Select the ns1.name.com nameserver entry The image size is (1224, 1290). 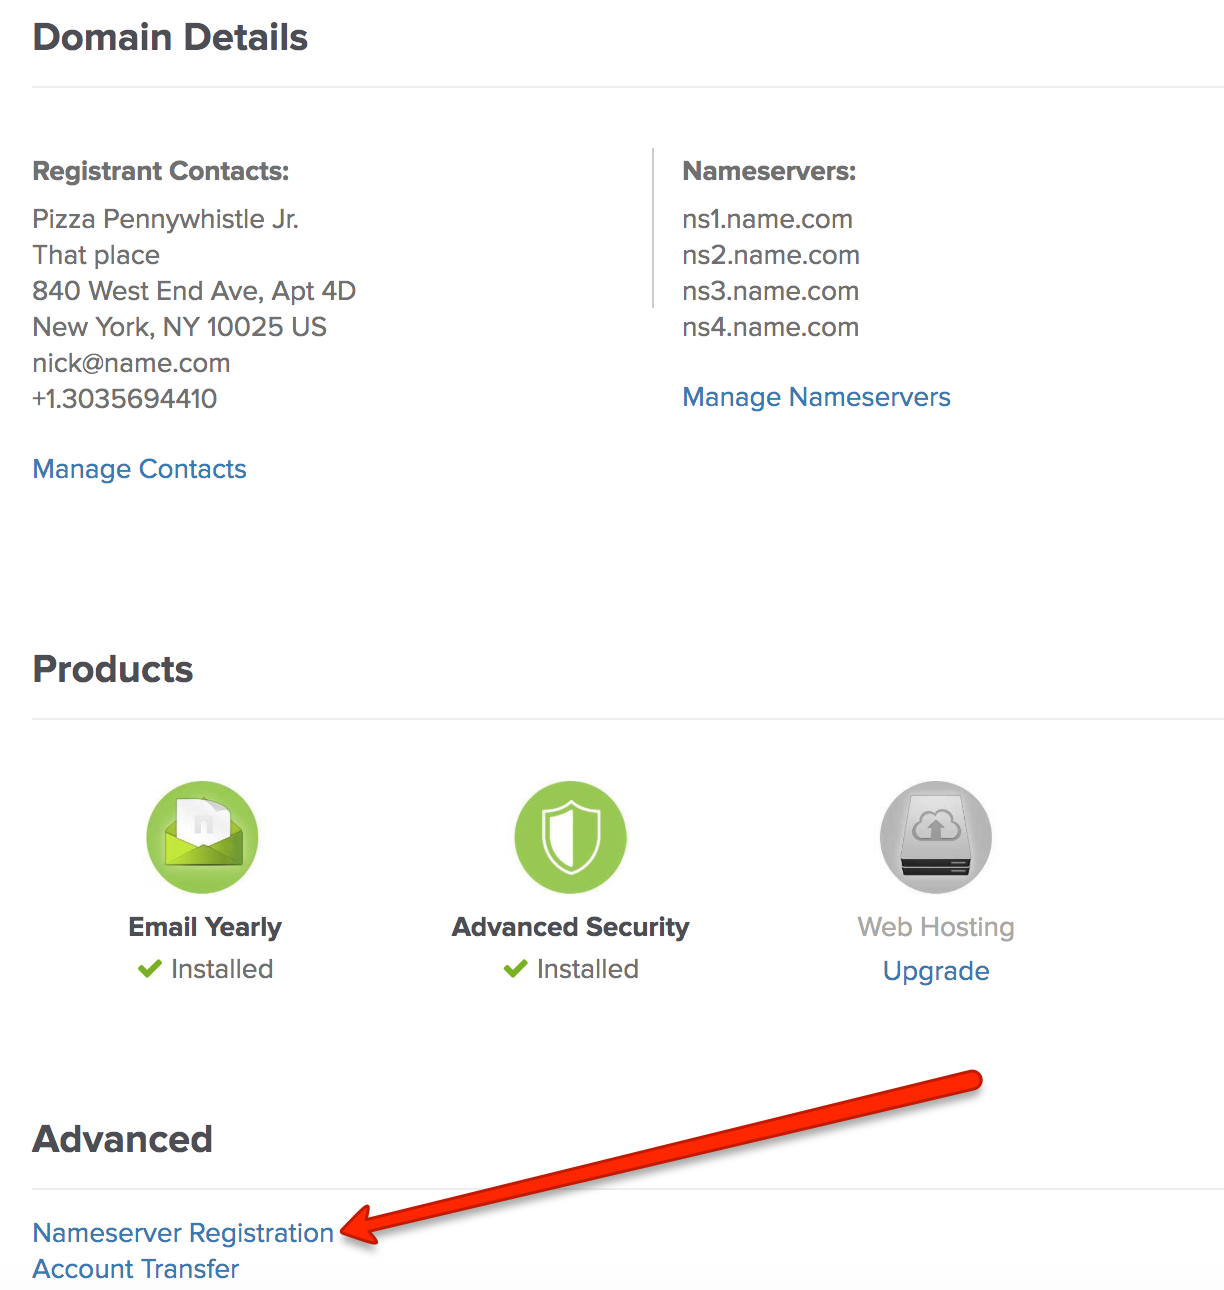pos(767,219)
